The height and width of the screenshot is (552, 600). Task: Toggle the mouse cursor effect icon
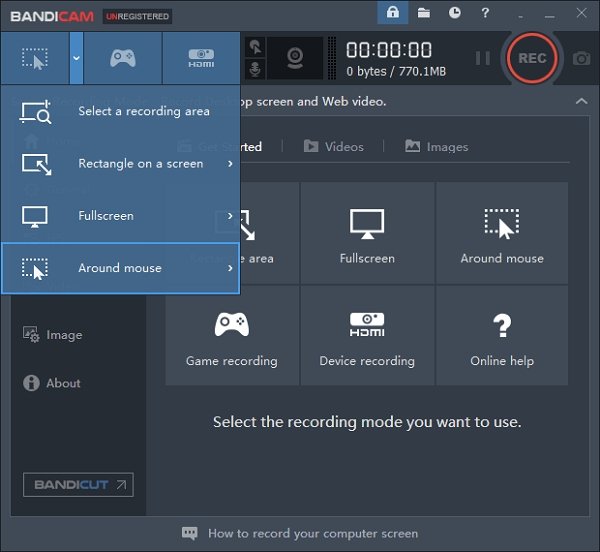tap(255, 47)
